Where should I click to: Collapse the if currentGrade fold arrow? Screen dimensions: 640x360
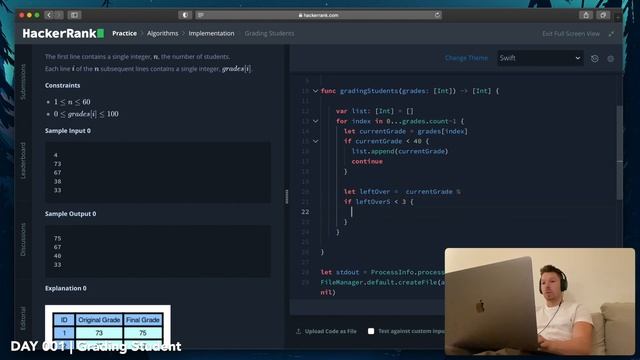pos(316,141)
